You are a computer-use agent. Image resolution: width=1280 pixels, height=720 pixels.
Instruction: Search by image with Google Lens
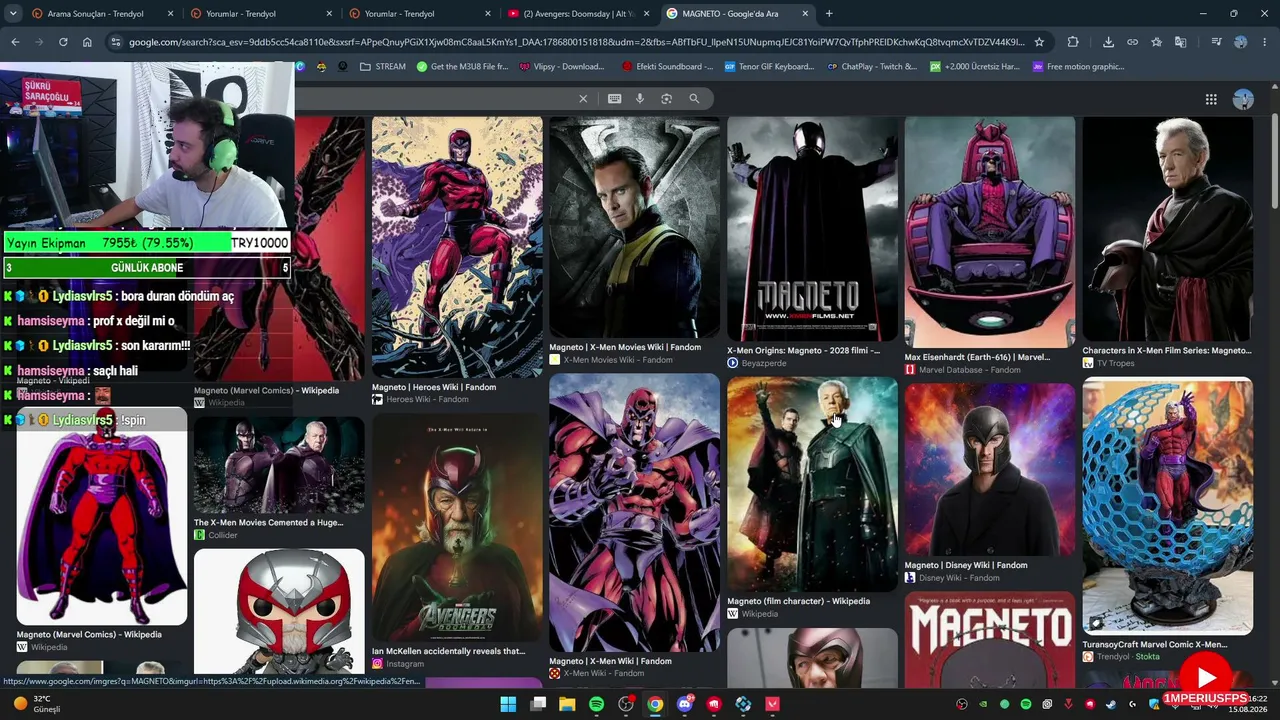666,98
